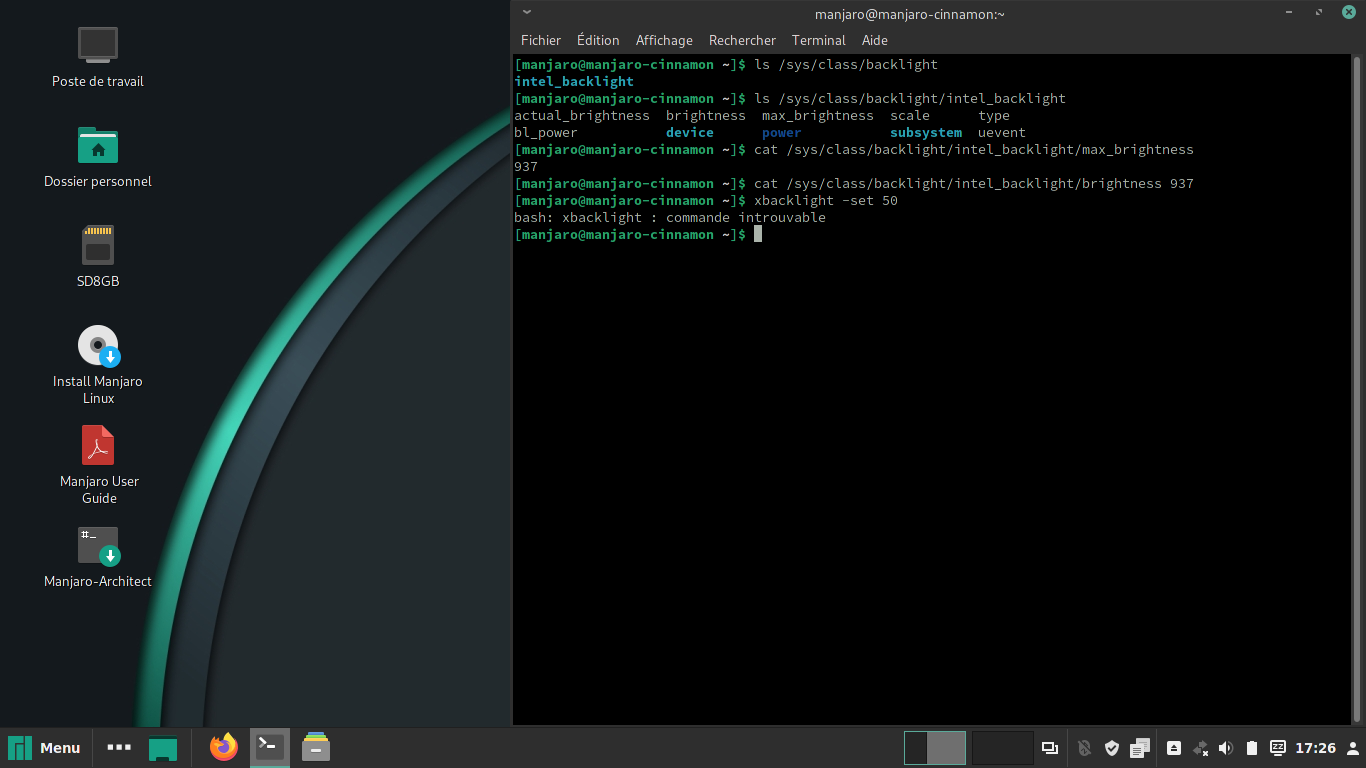Minimize the terminal window

(x=1290, y=13)
